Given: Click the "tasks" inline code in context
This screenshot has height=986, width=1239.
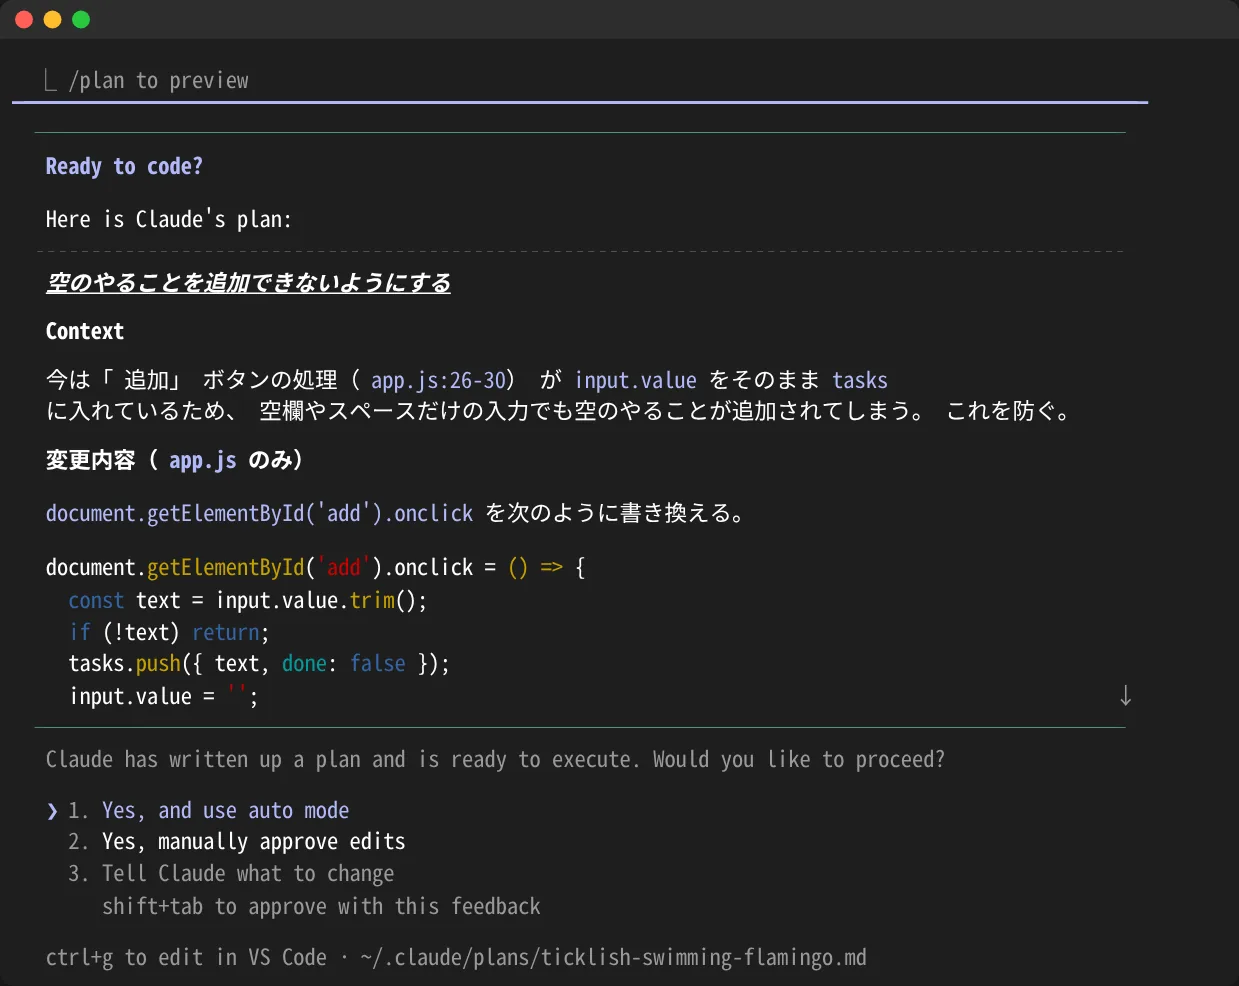Looking at the screenshot, I should pos(860,380).
